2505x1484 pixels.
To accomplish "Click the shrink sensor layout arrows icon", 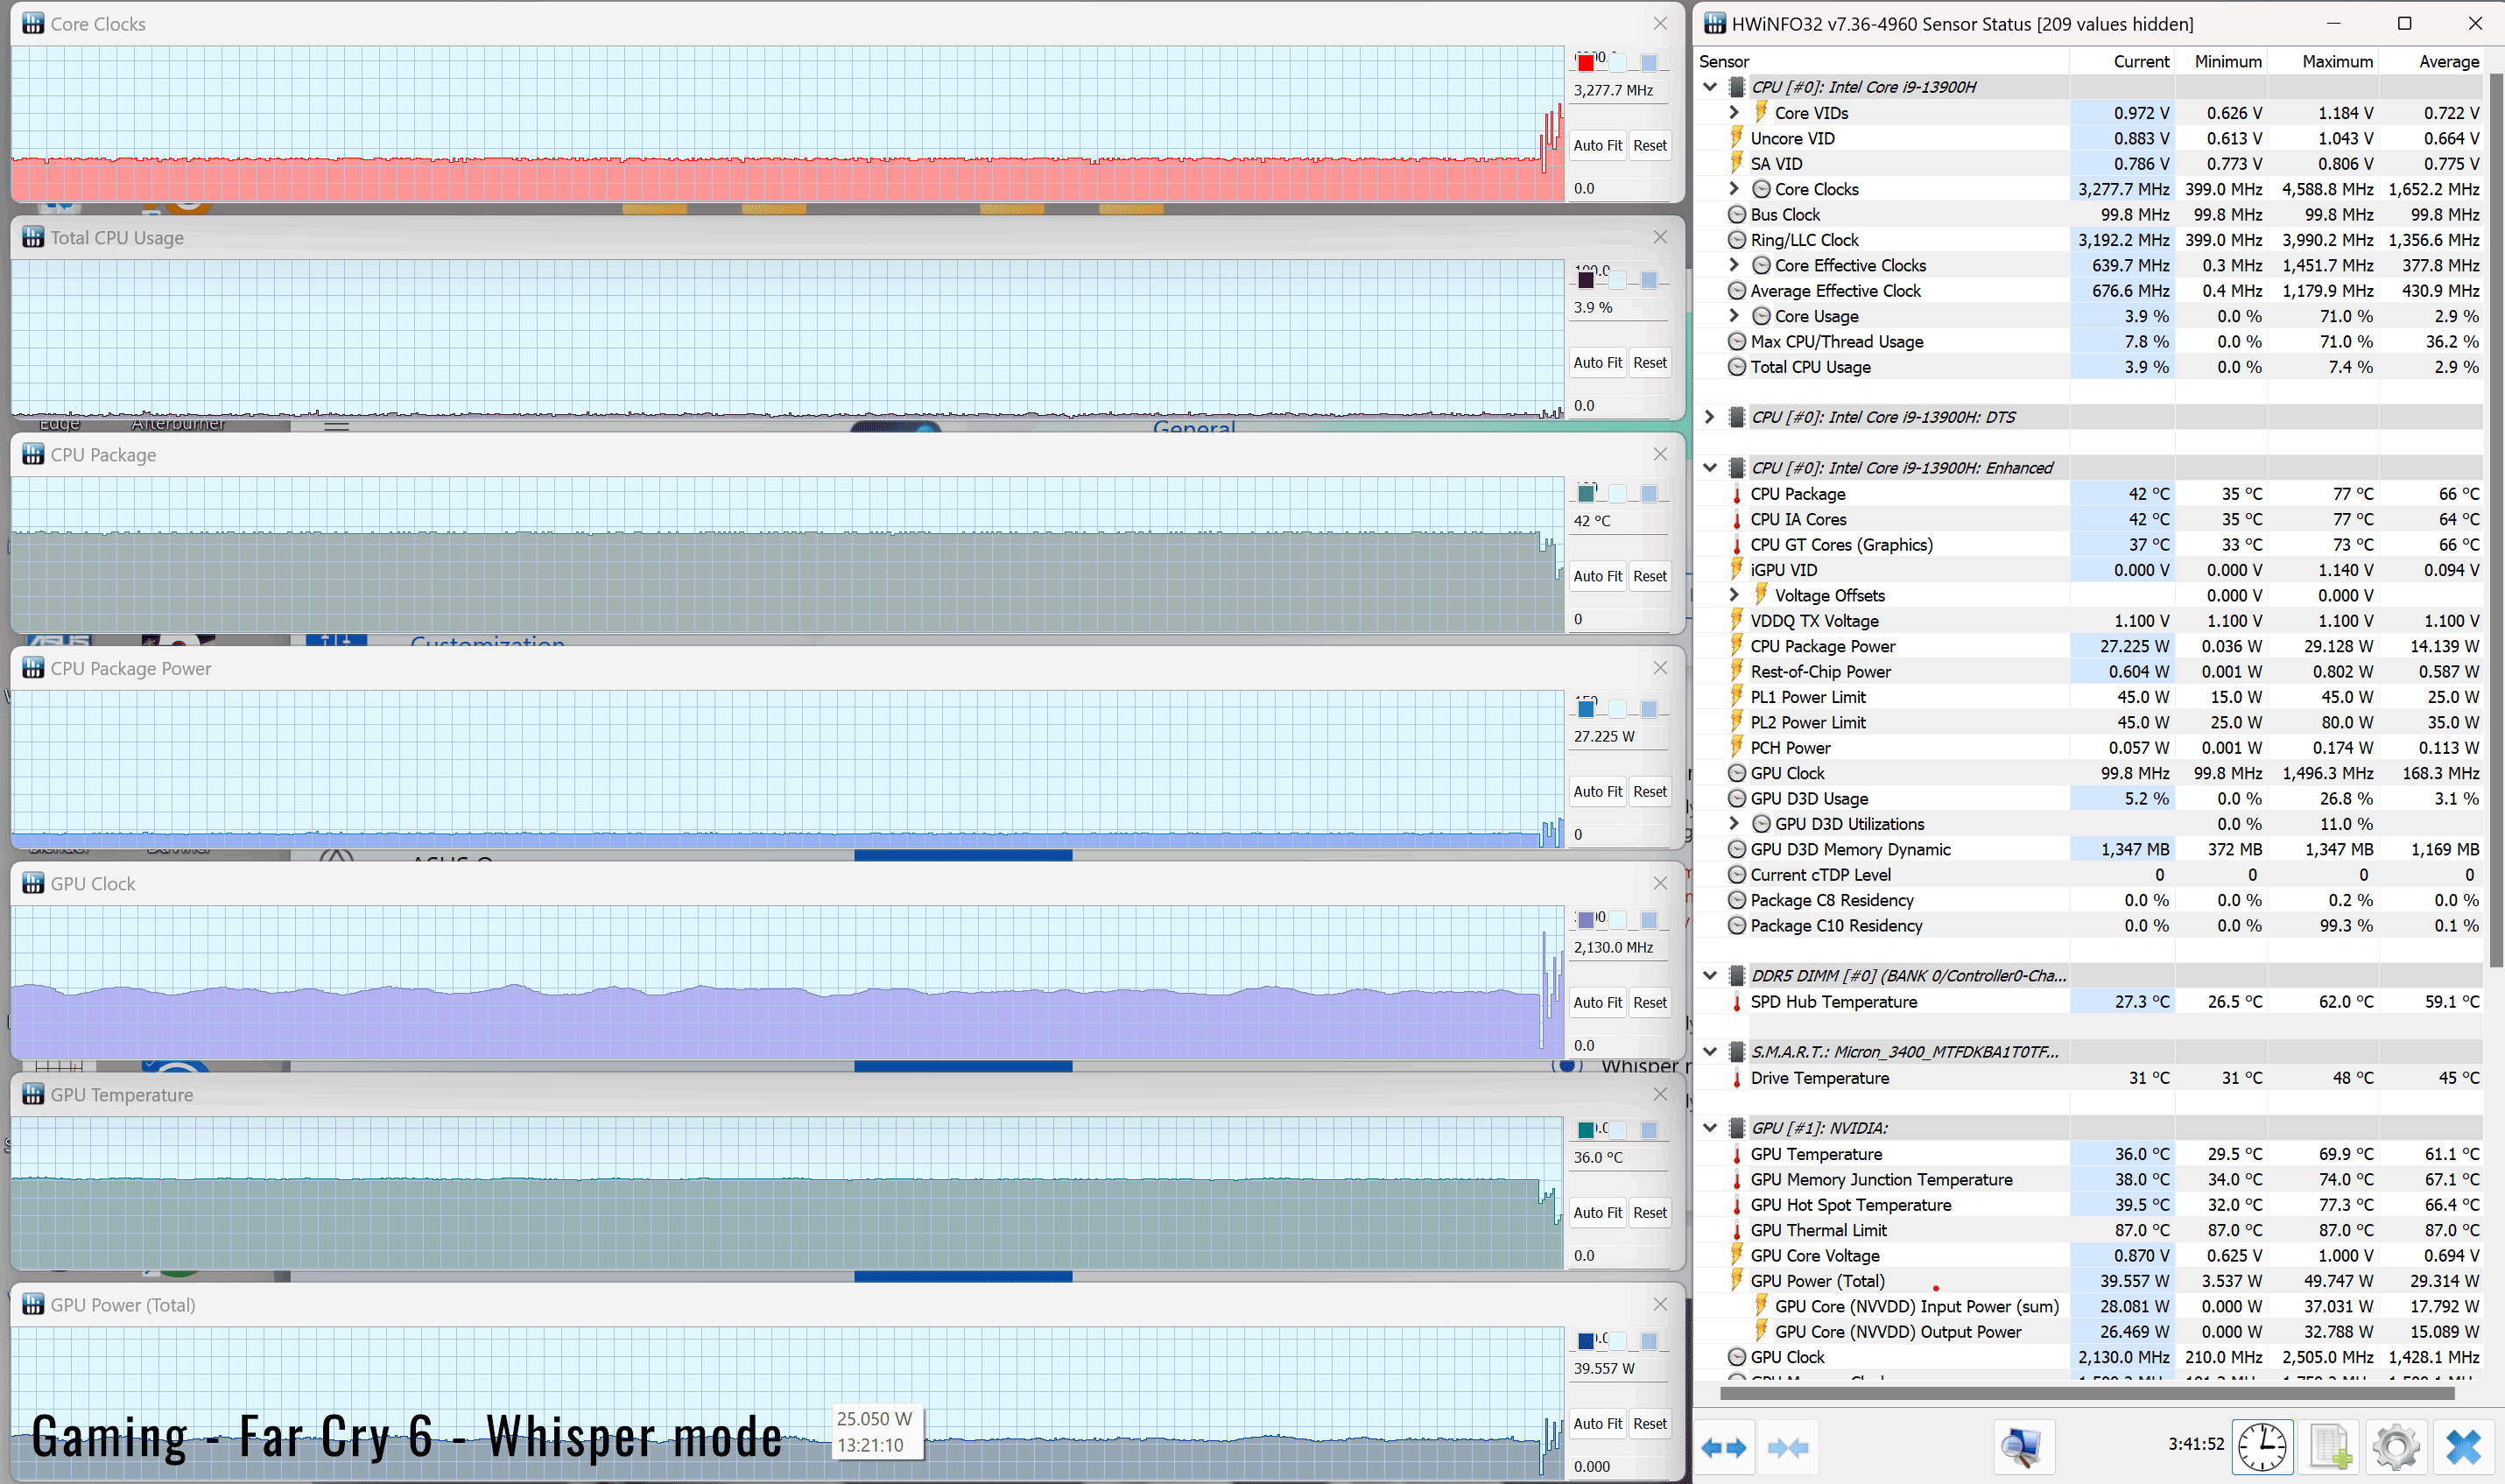I will point(1787,1447).
